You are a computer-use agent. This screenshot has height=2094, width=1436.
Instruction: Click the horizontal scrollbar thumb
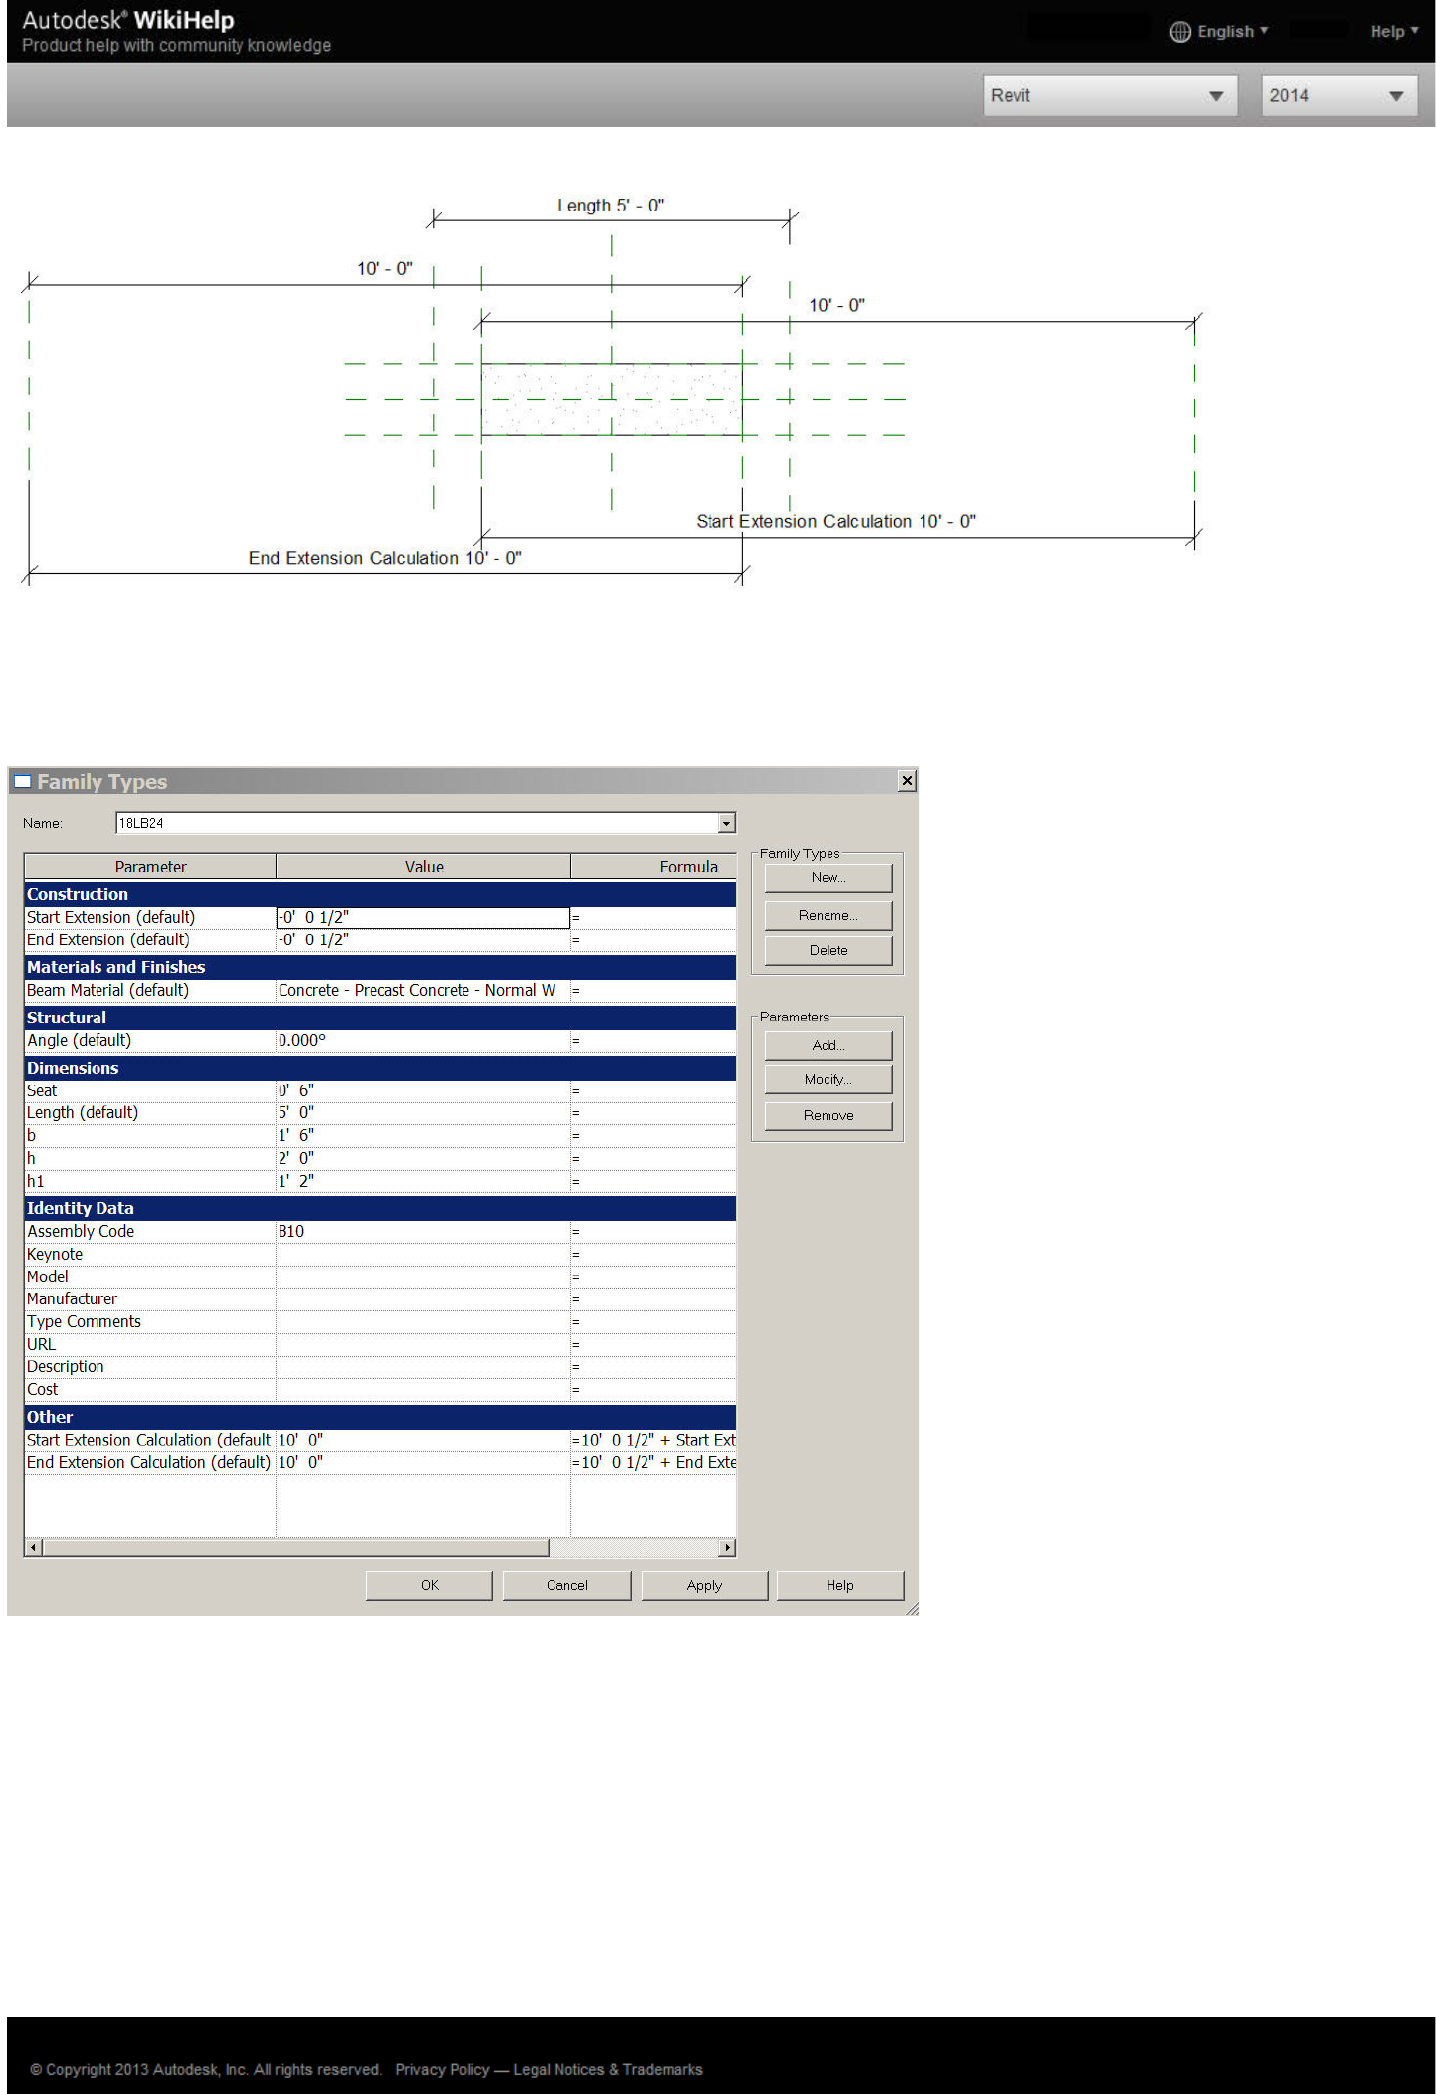click(x=296, y=1548)
